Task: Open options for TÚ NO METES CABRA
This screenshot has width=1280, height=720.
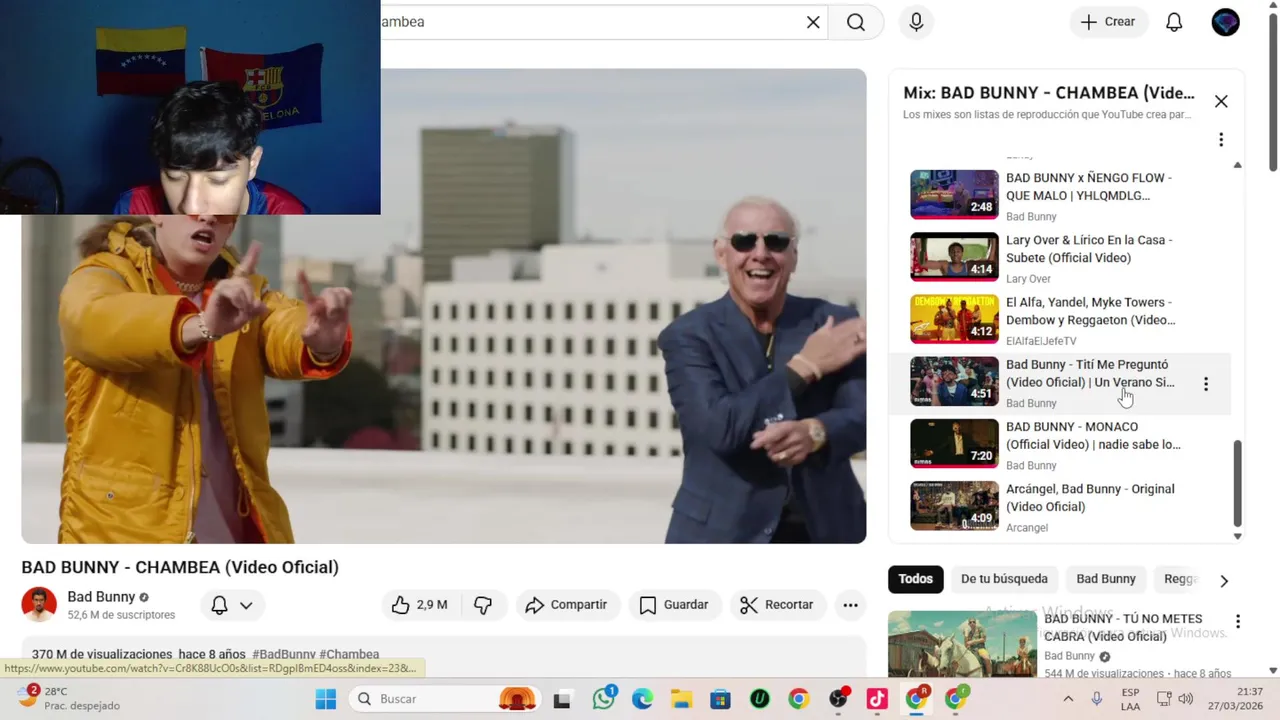Action: pos(1238,622)
